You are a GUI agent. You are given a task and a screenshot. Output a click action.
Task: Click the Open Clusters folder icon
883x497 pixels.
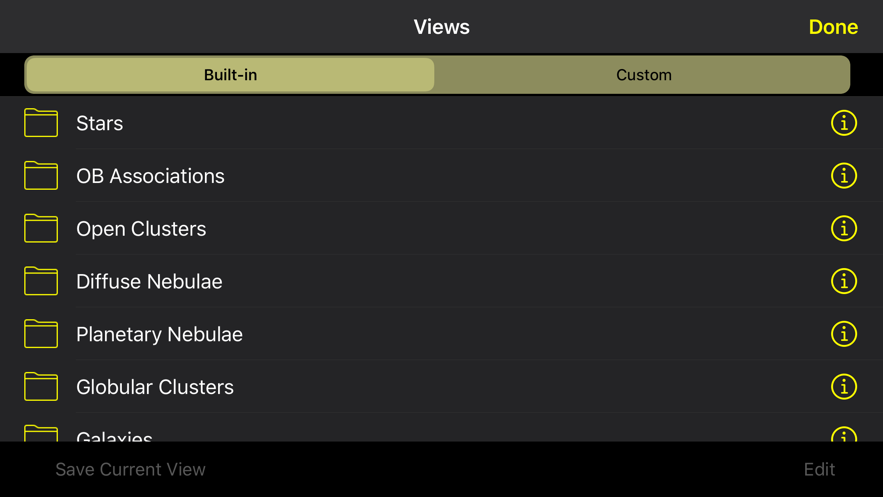click(x=41, y=229)
